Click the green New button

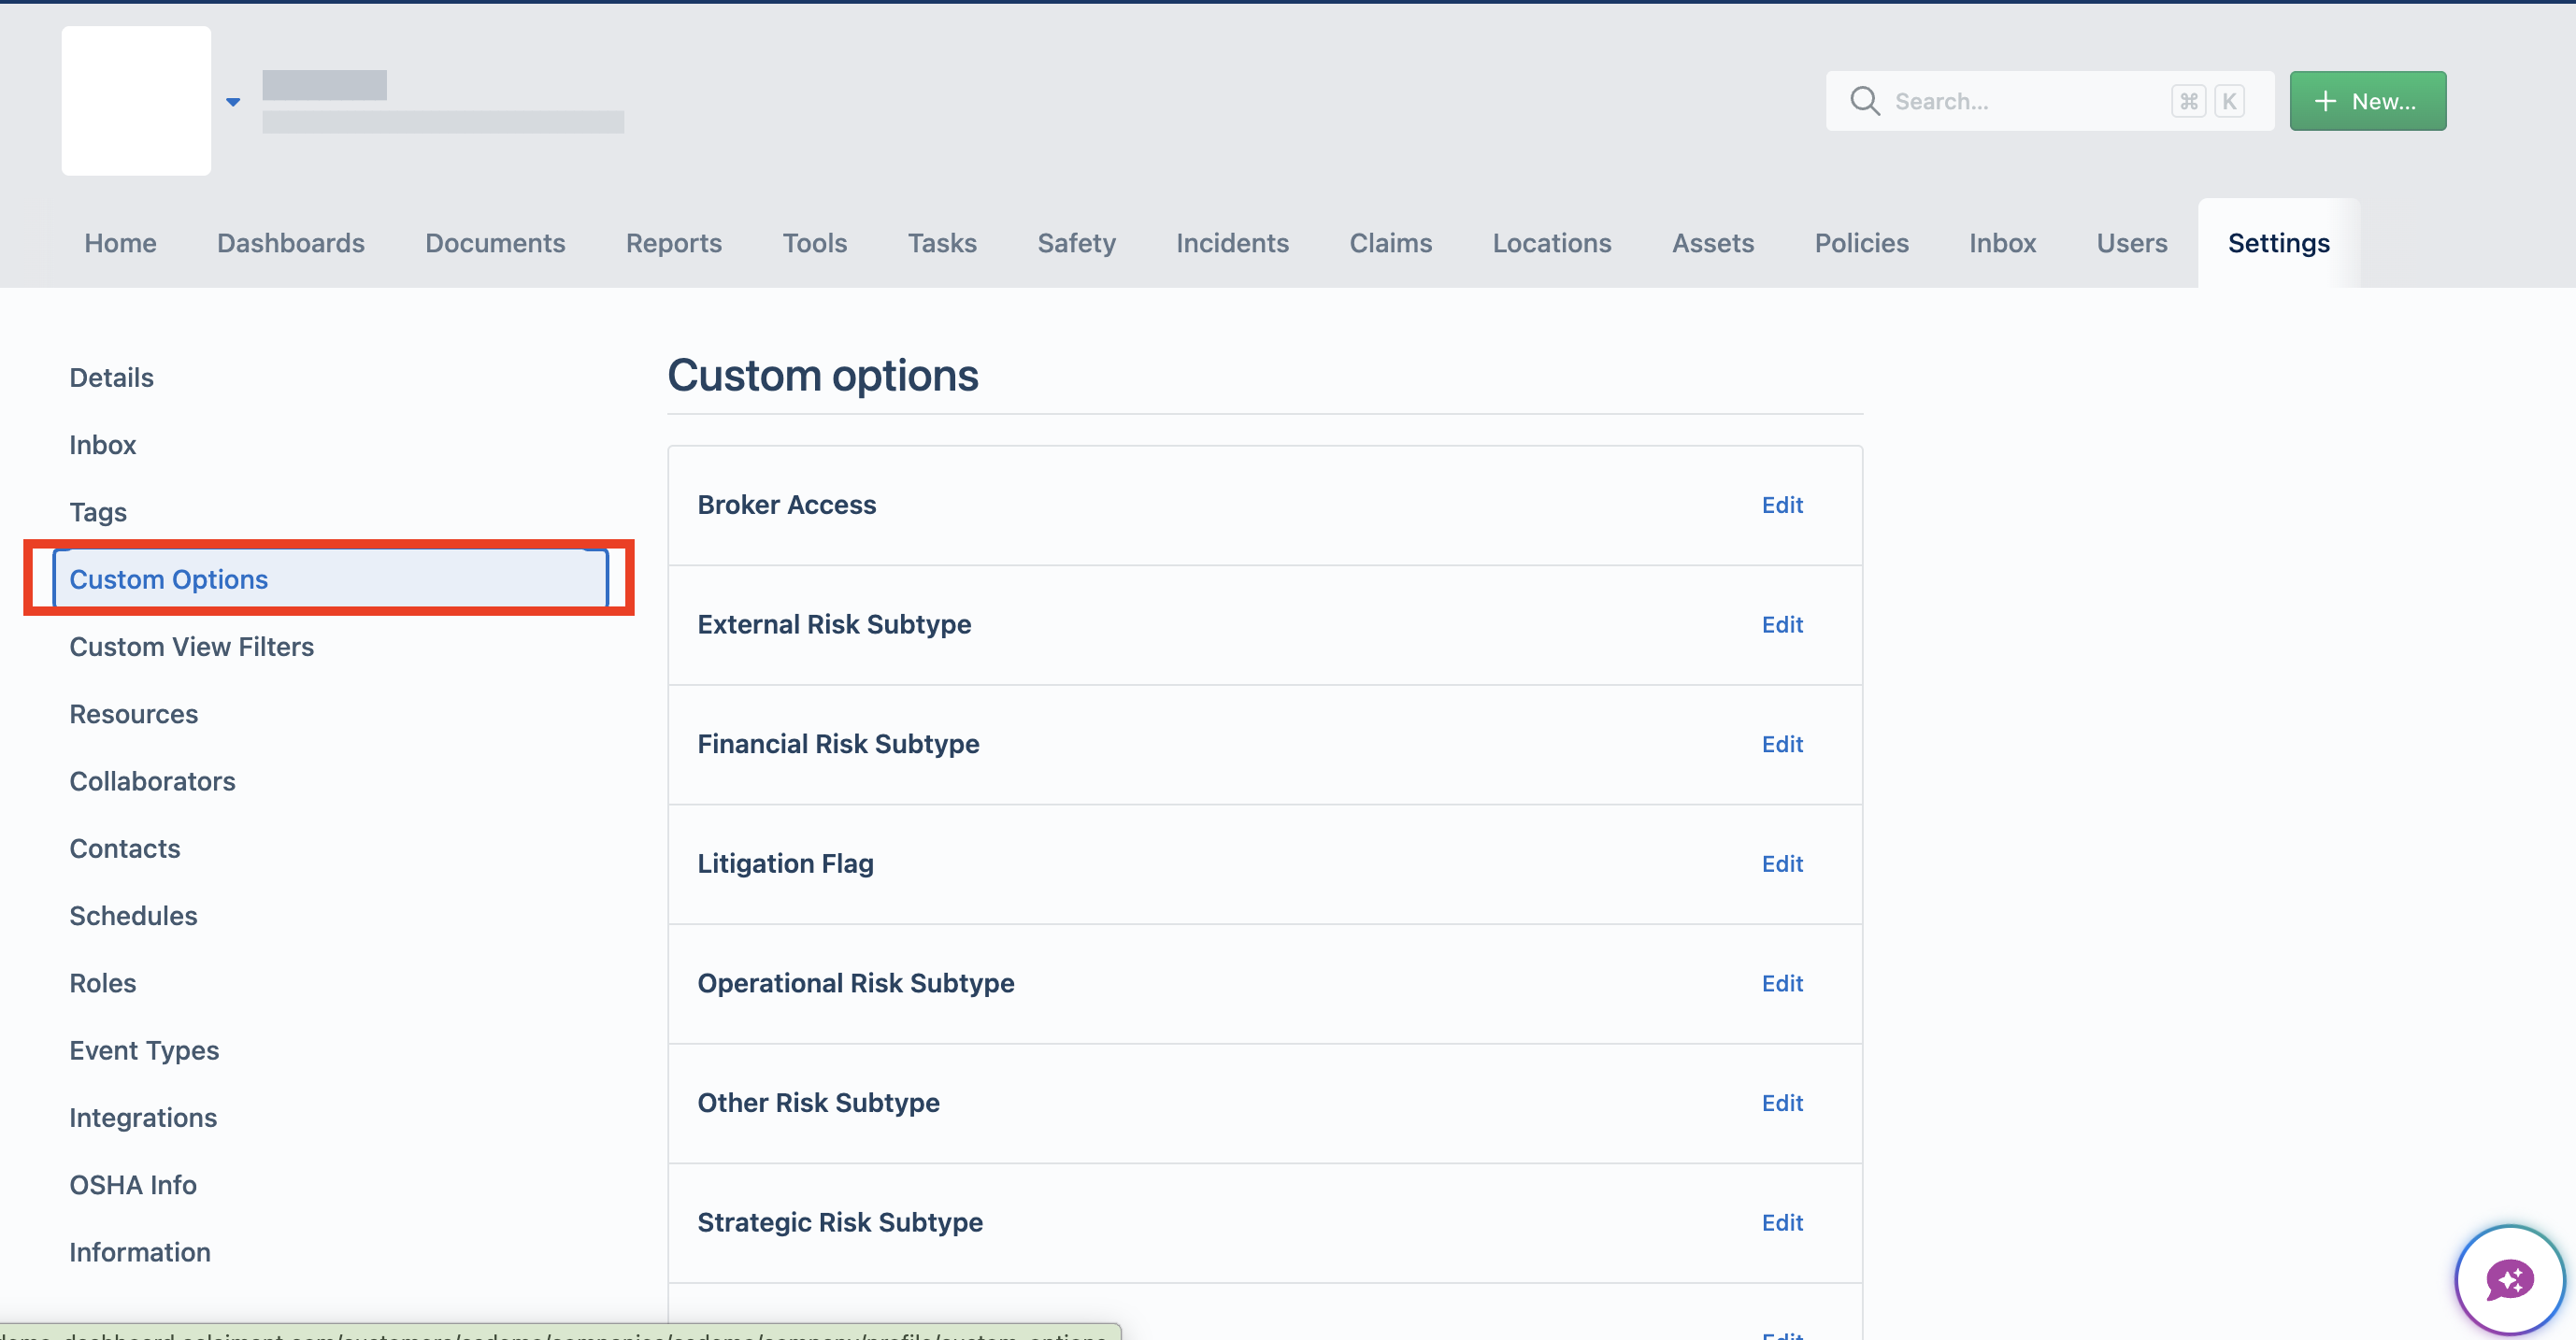(x=2367, y=101)
